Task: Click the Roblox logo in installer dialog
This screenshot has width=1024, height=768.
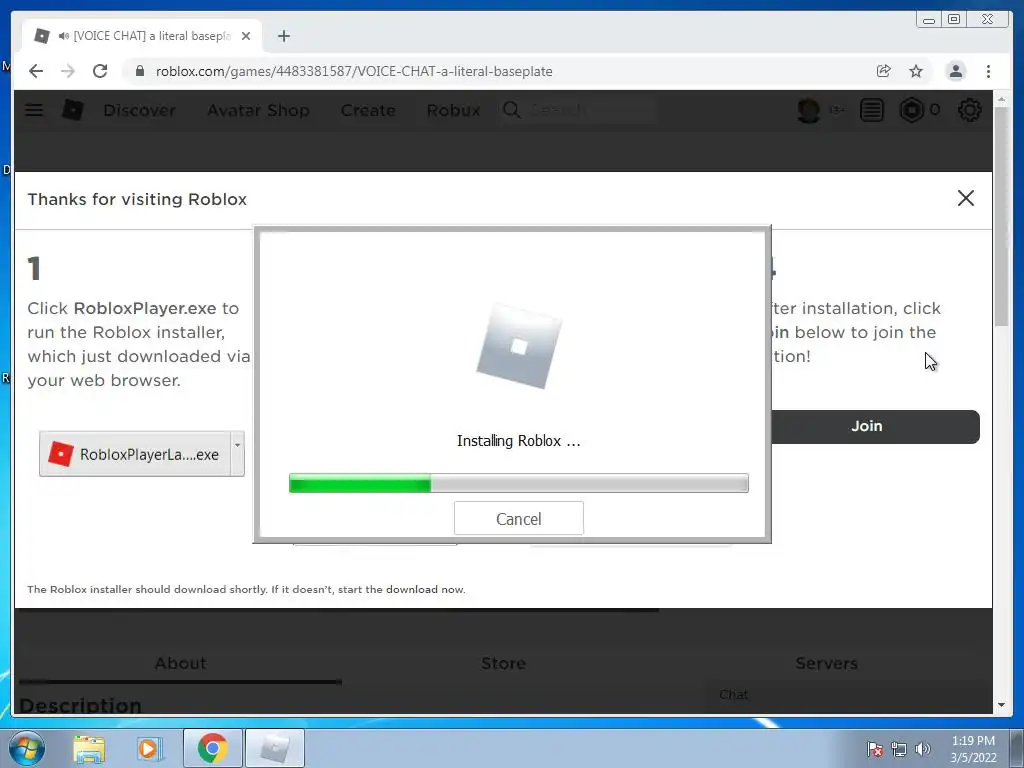Action: point(519,346)
